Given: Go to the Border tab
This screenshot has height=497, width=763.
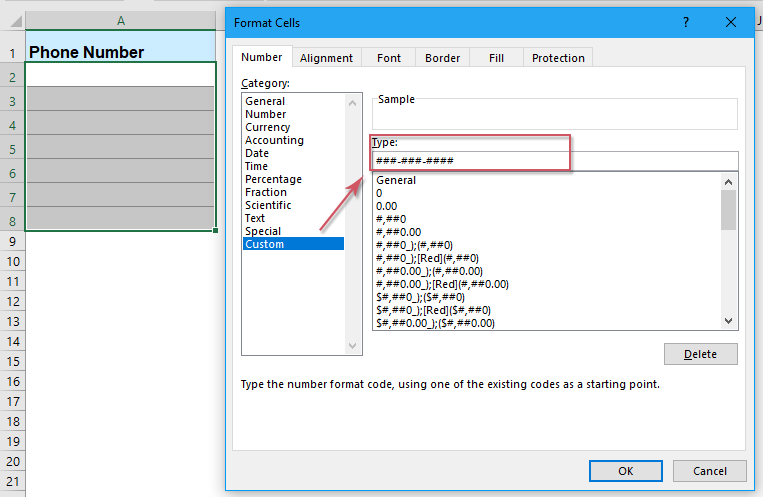Looking at the screenshot, I should [442, 58].
